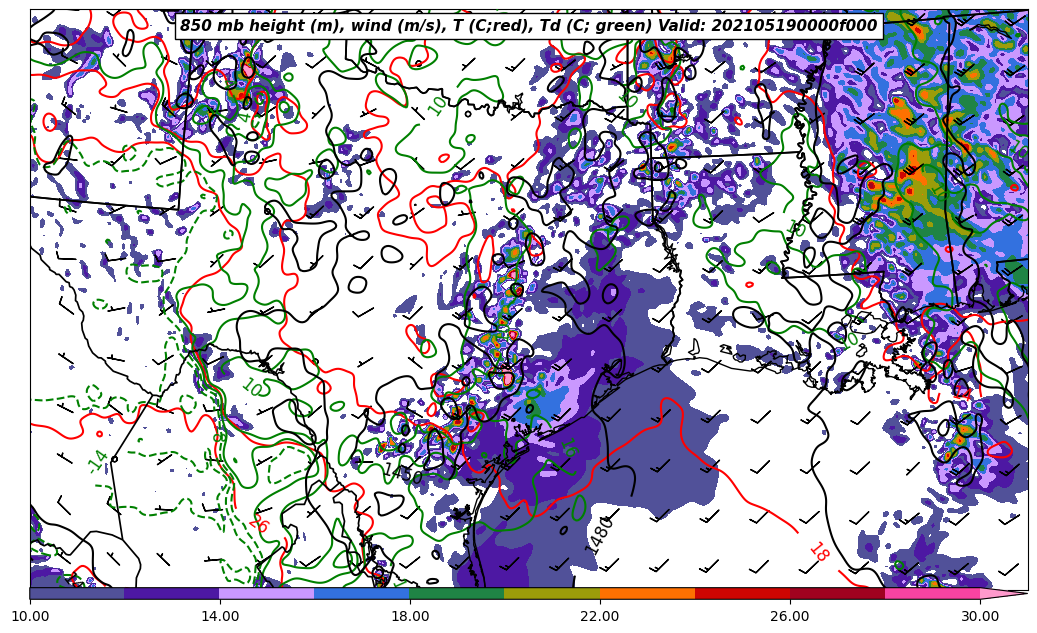Pick the lavender 14–16 colorbar segment
The width and height of the screenshot is (1037, 633).
(267, 593)
